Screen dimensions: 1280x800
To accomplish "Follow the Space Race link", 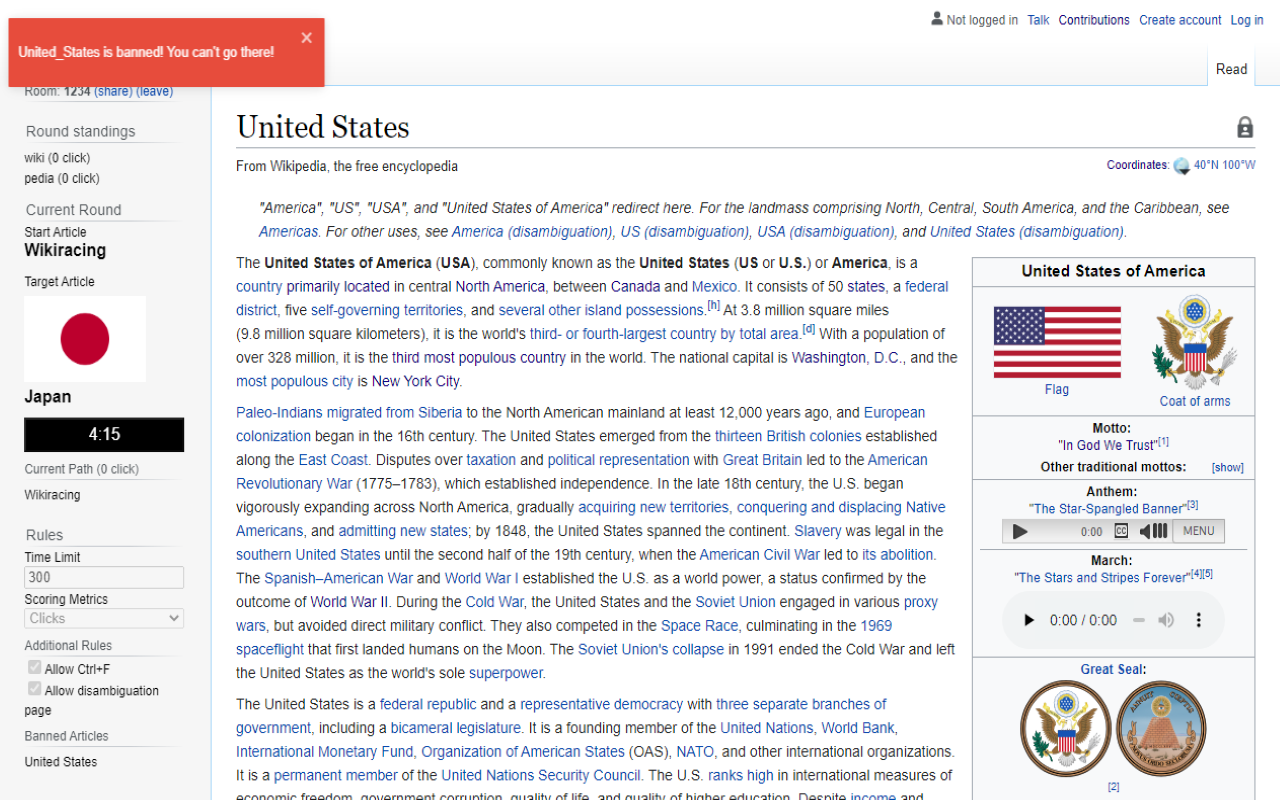I will coord(700,626).
